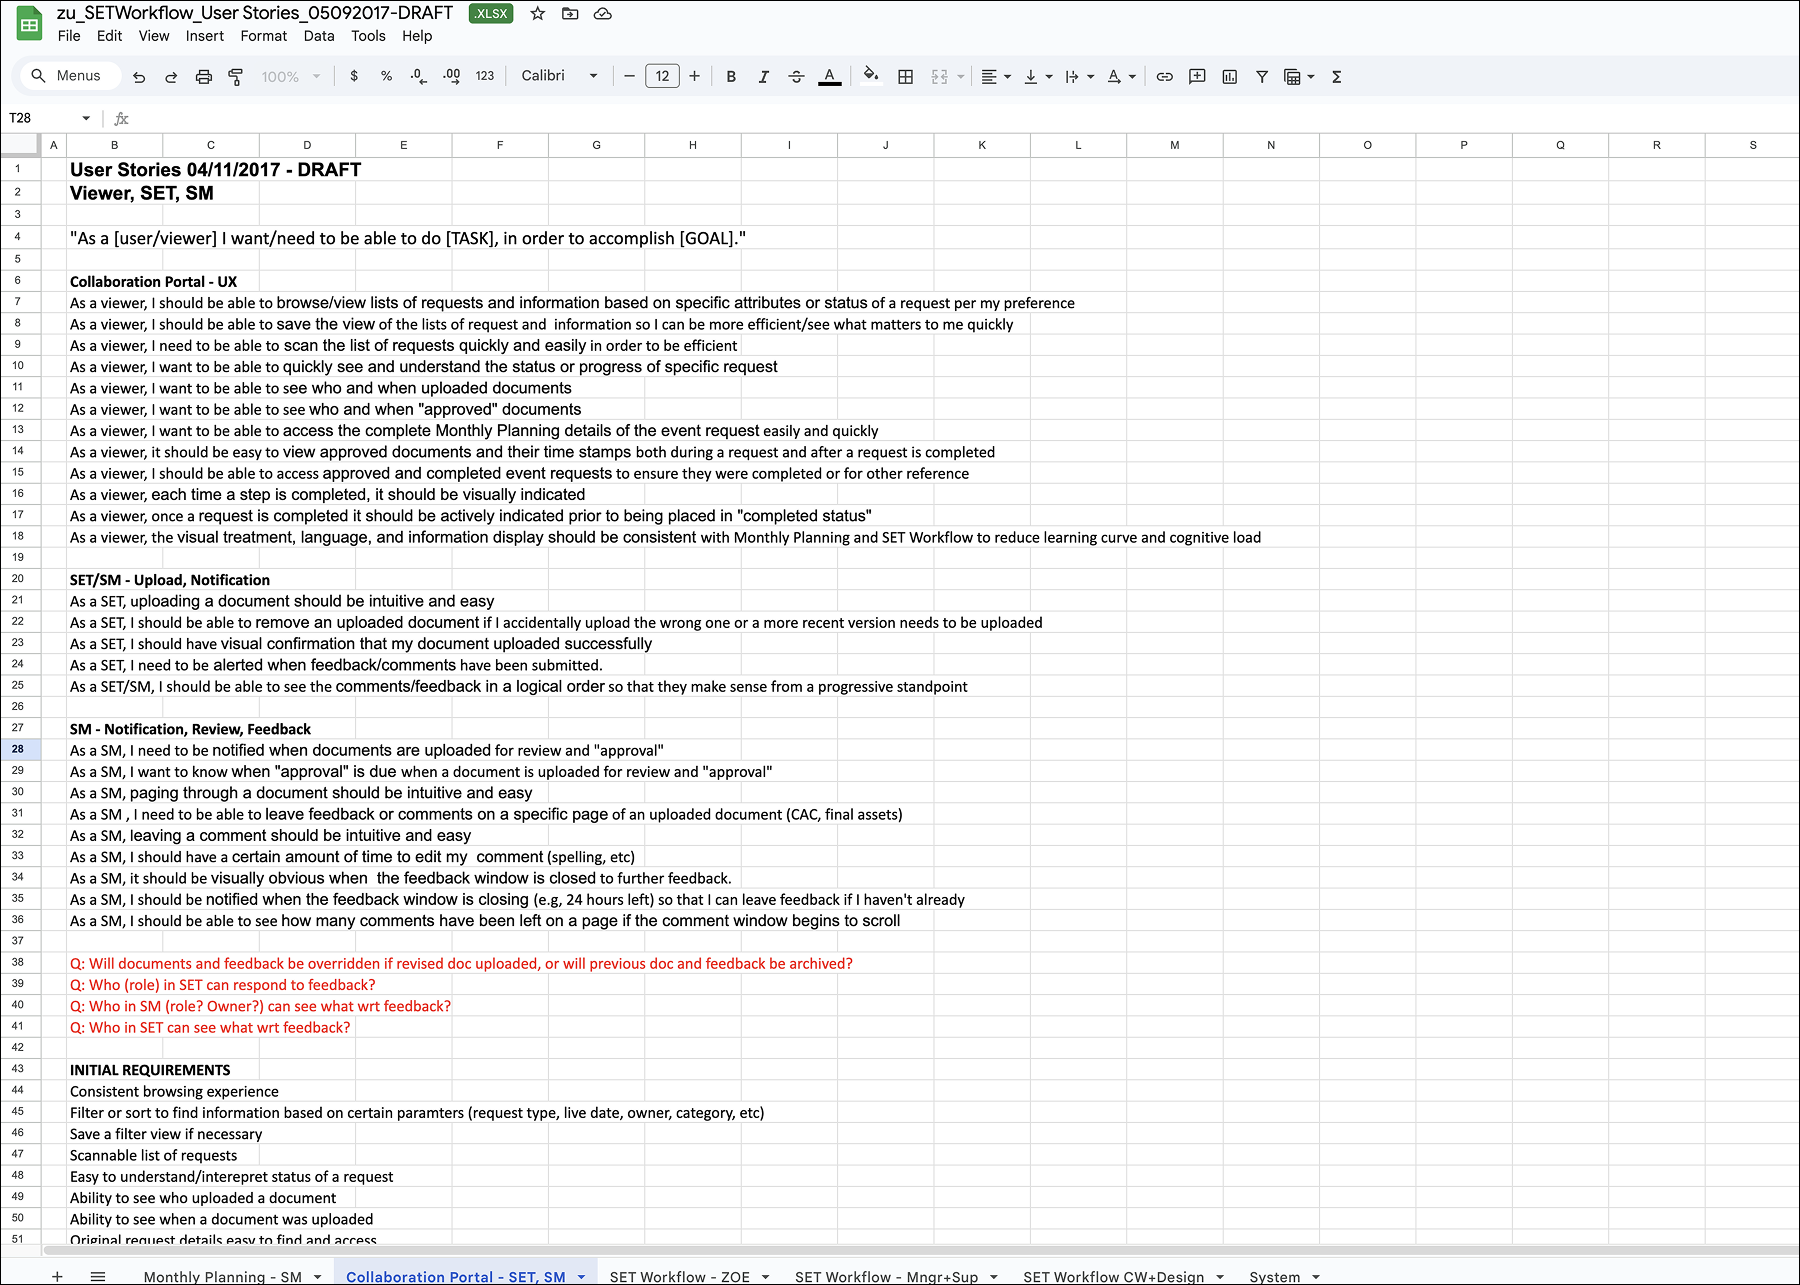Open horizontal align dropdown

(x=996, y=77)
